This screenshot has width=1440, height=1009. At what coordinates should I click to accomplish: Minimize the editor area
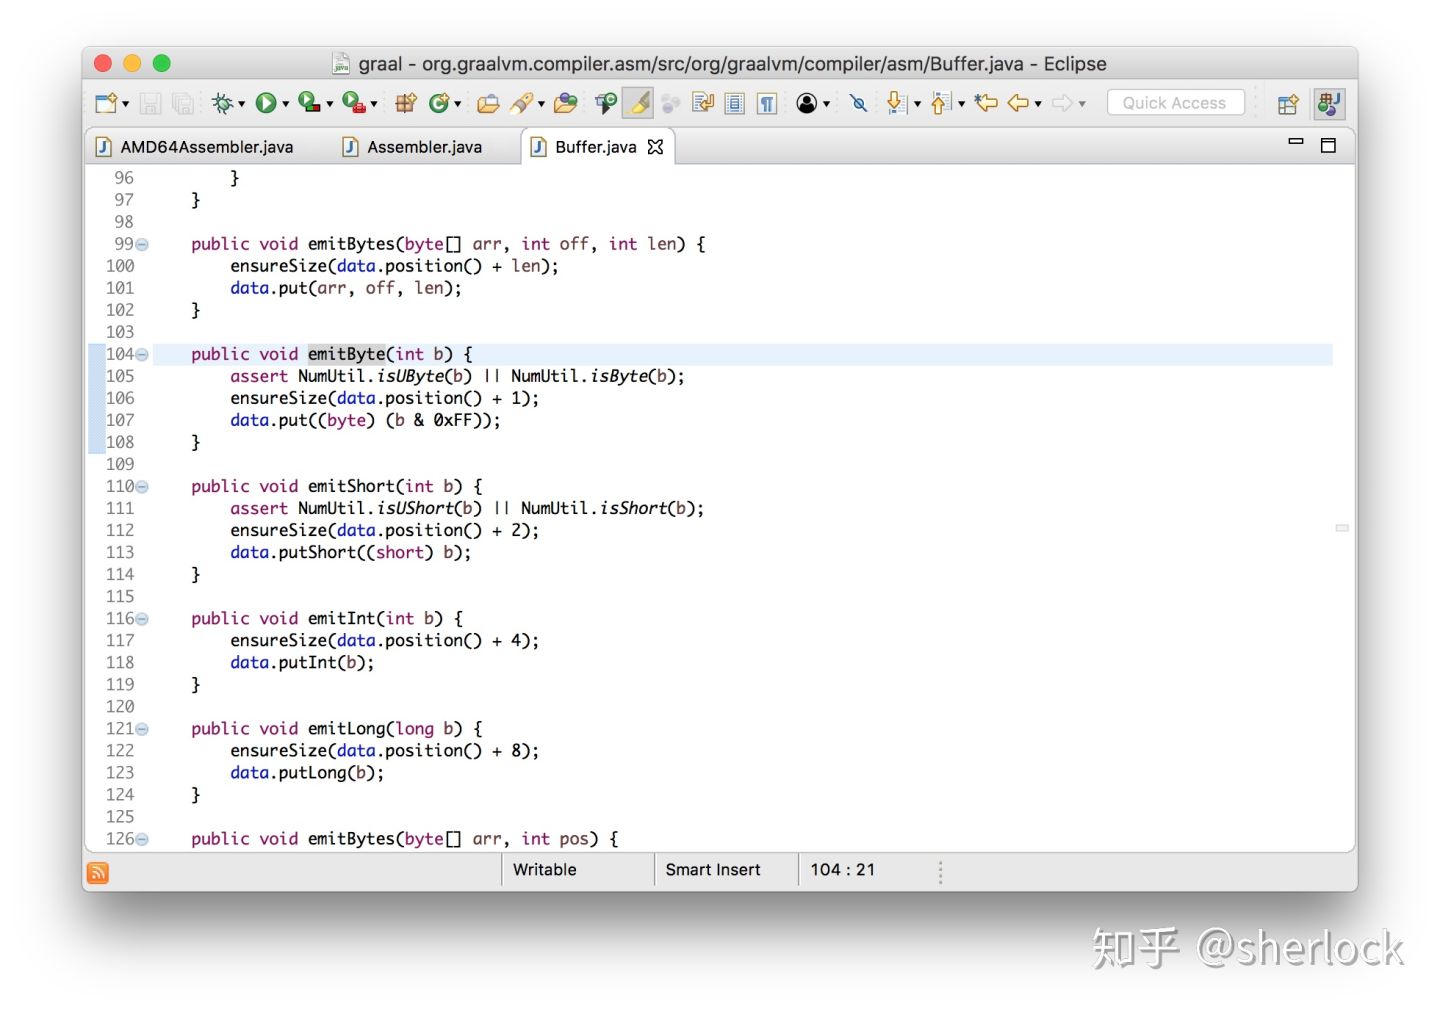coord(1296,142)
